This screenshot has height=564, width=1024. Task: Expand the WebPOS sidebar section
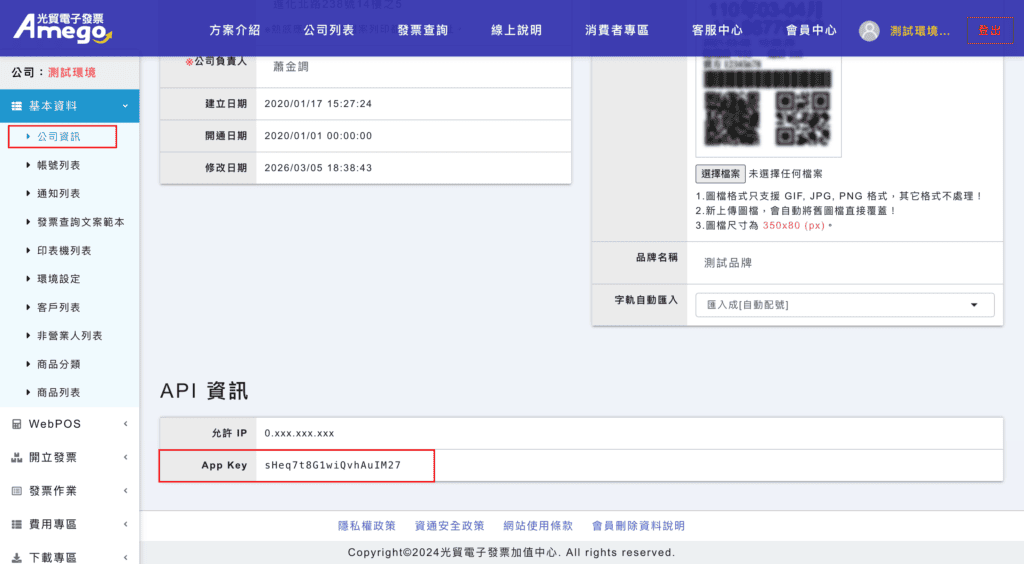tap(125, 424)
